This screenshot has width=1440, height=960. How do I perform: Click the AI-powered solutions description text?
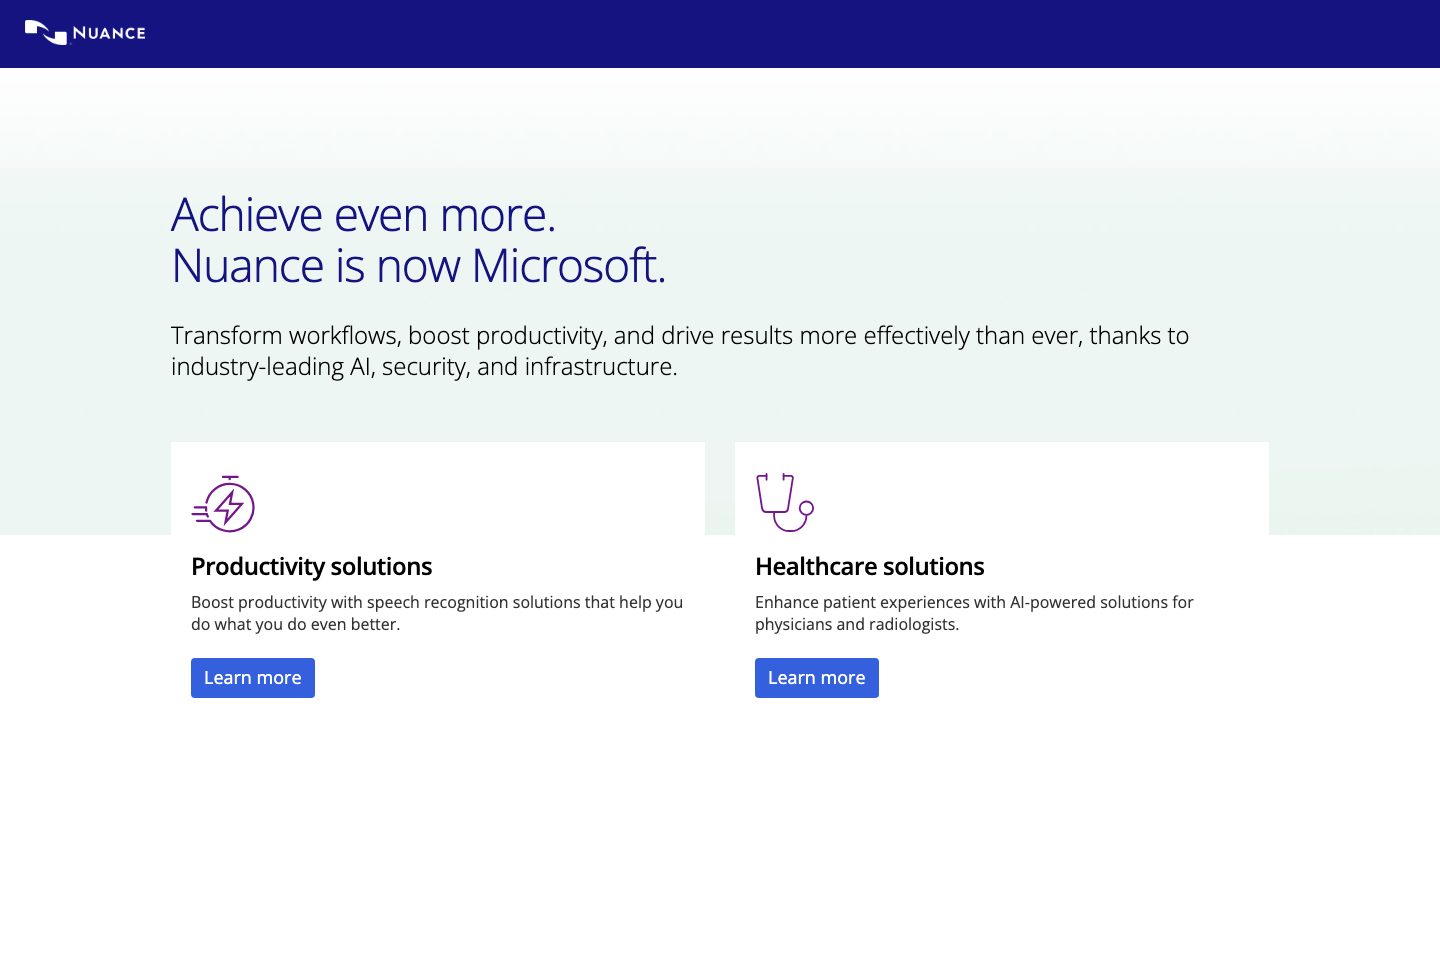coord(974,613)
